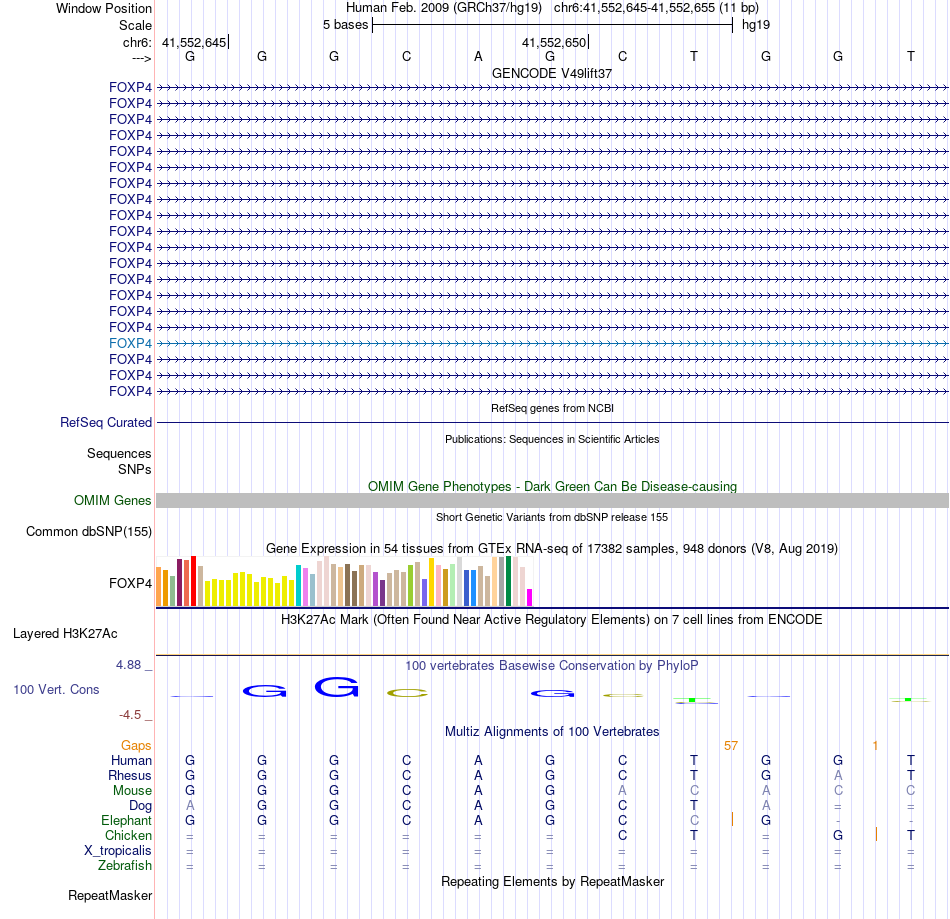Click base A in the reference sequence row
This screenshot has width=950, height=919.
[x=478, y=56]
